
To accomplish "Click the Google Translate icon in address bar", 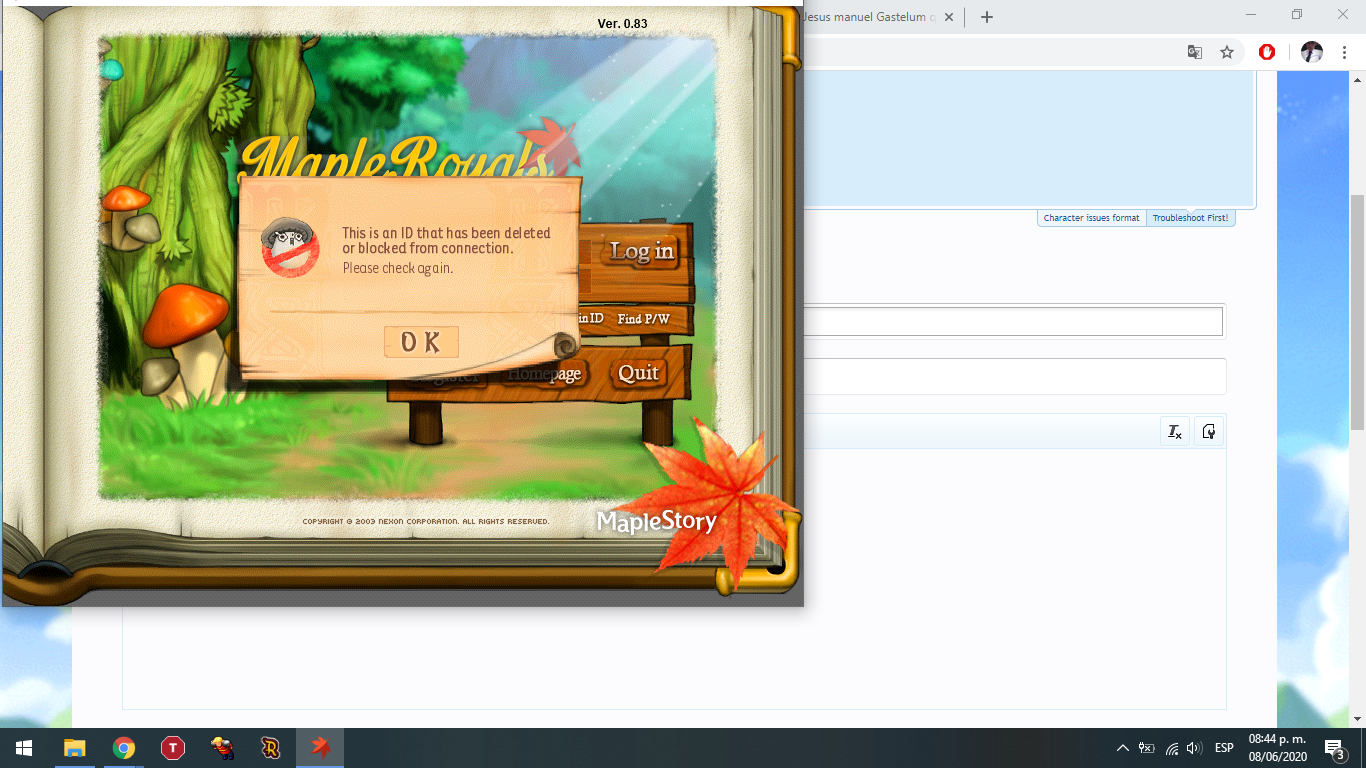I will pyautogui.click(x=1195, y=52).
